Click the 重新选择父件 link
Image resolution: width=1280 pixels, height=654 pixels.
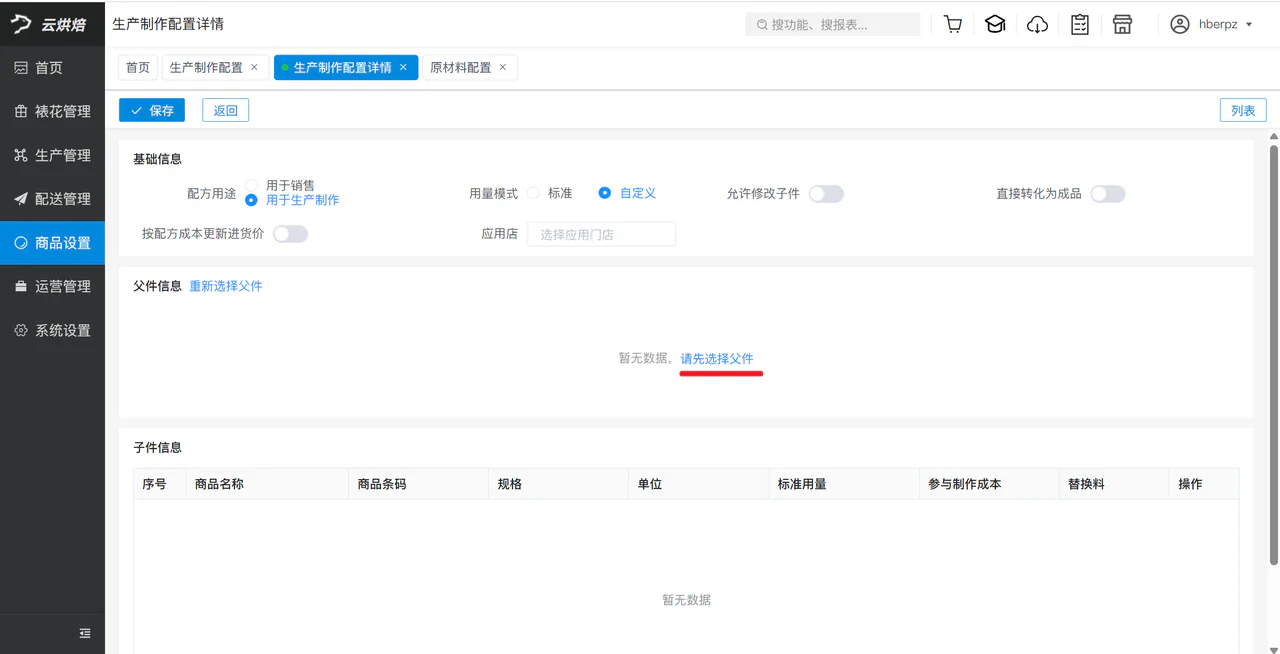(226, 286)
